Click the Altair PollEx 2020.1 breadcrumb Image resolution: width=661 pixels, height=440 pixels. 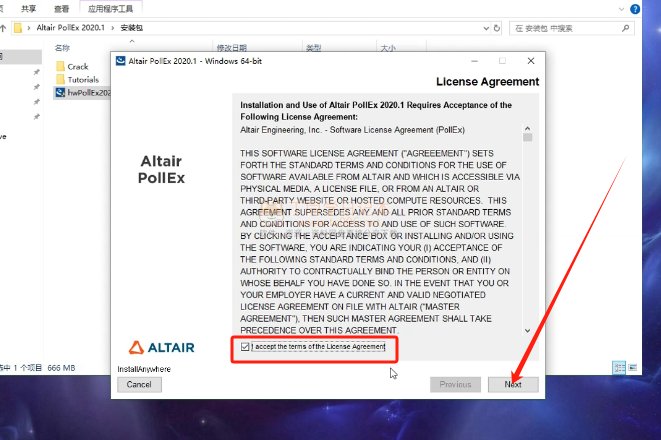pyautogui.click(x=70, y=28)
